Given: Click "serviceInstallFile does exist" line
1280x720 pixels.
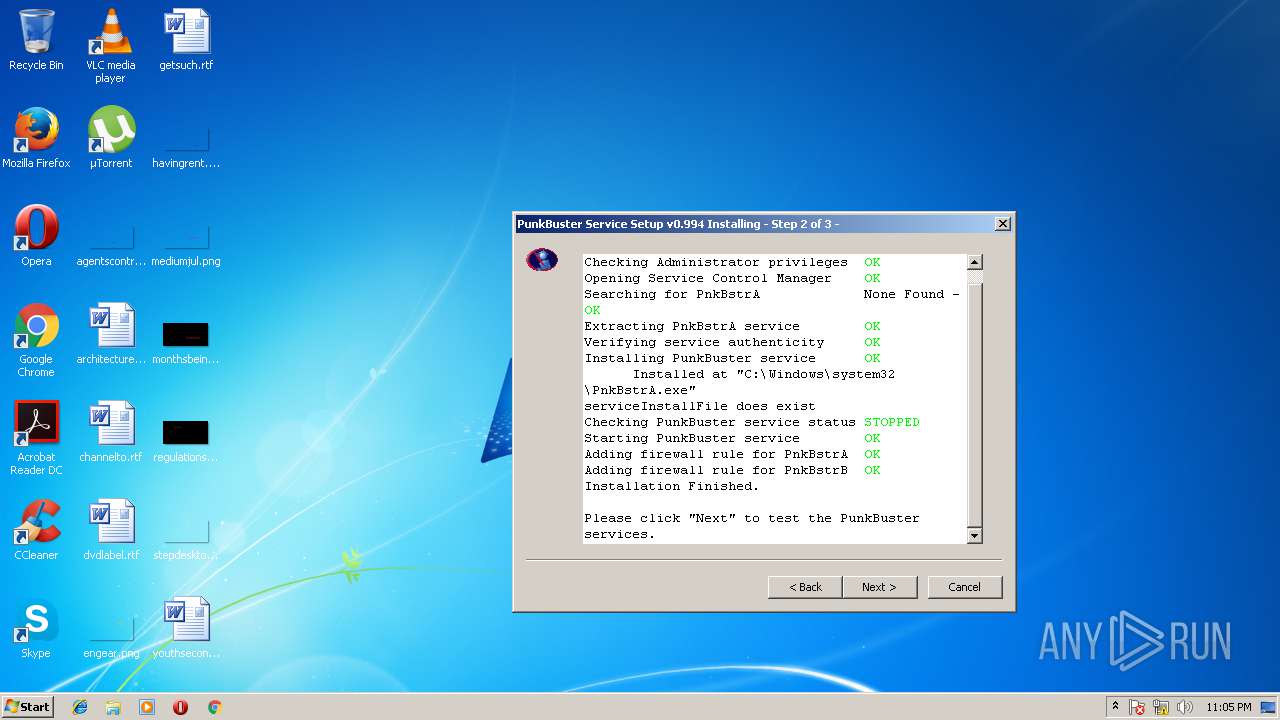Looking at the screenshot, I should 700,406.
